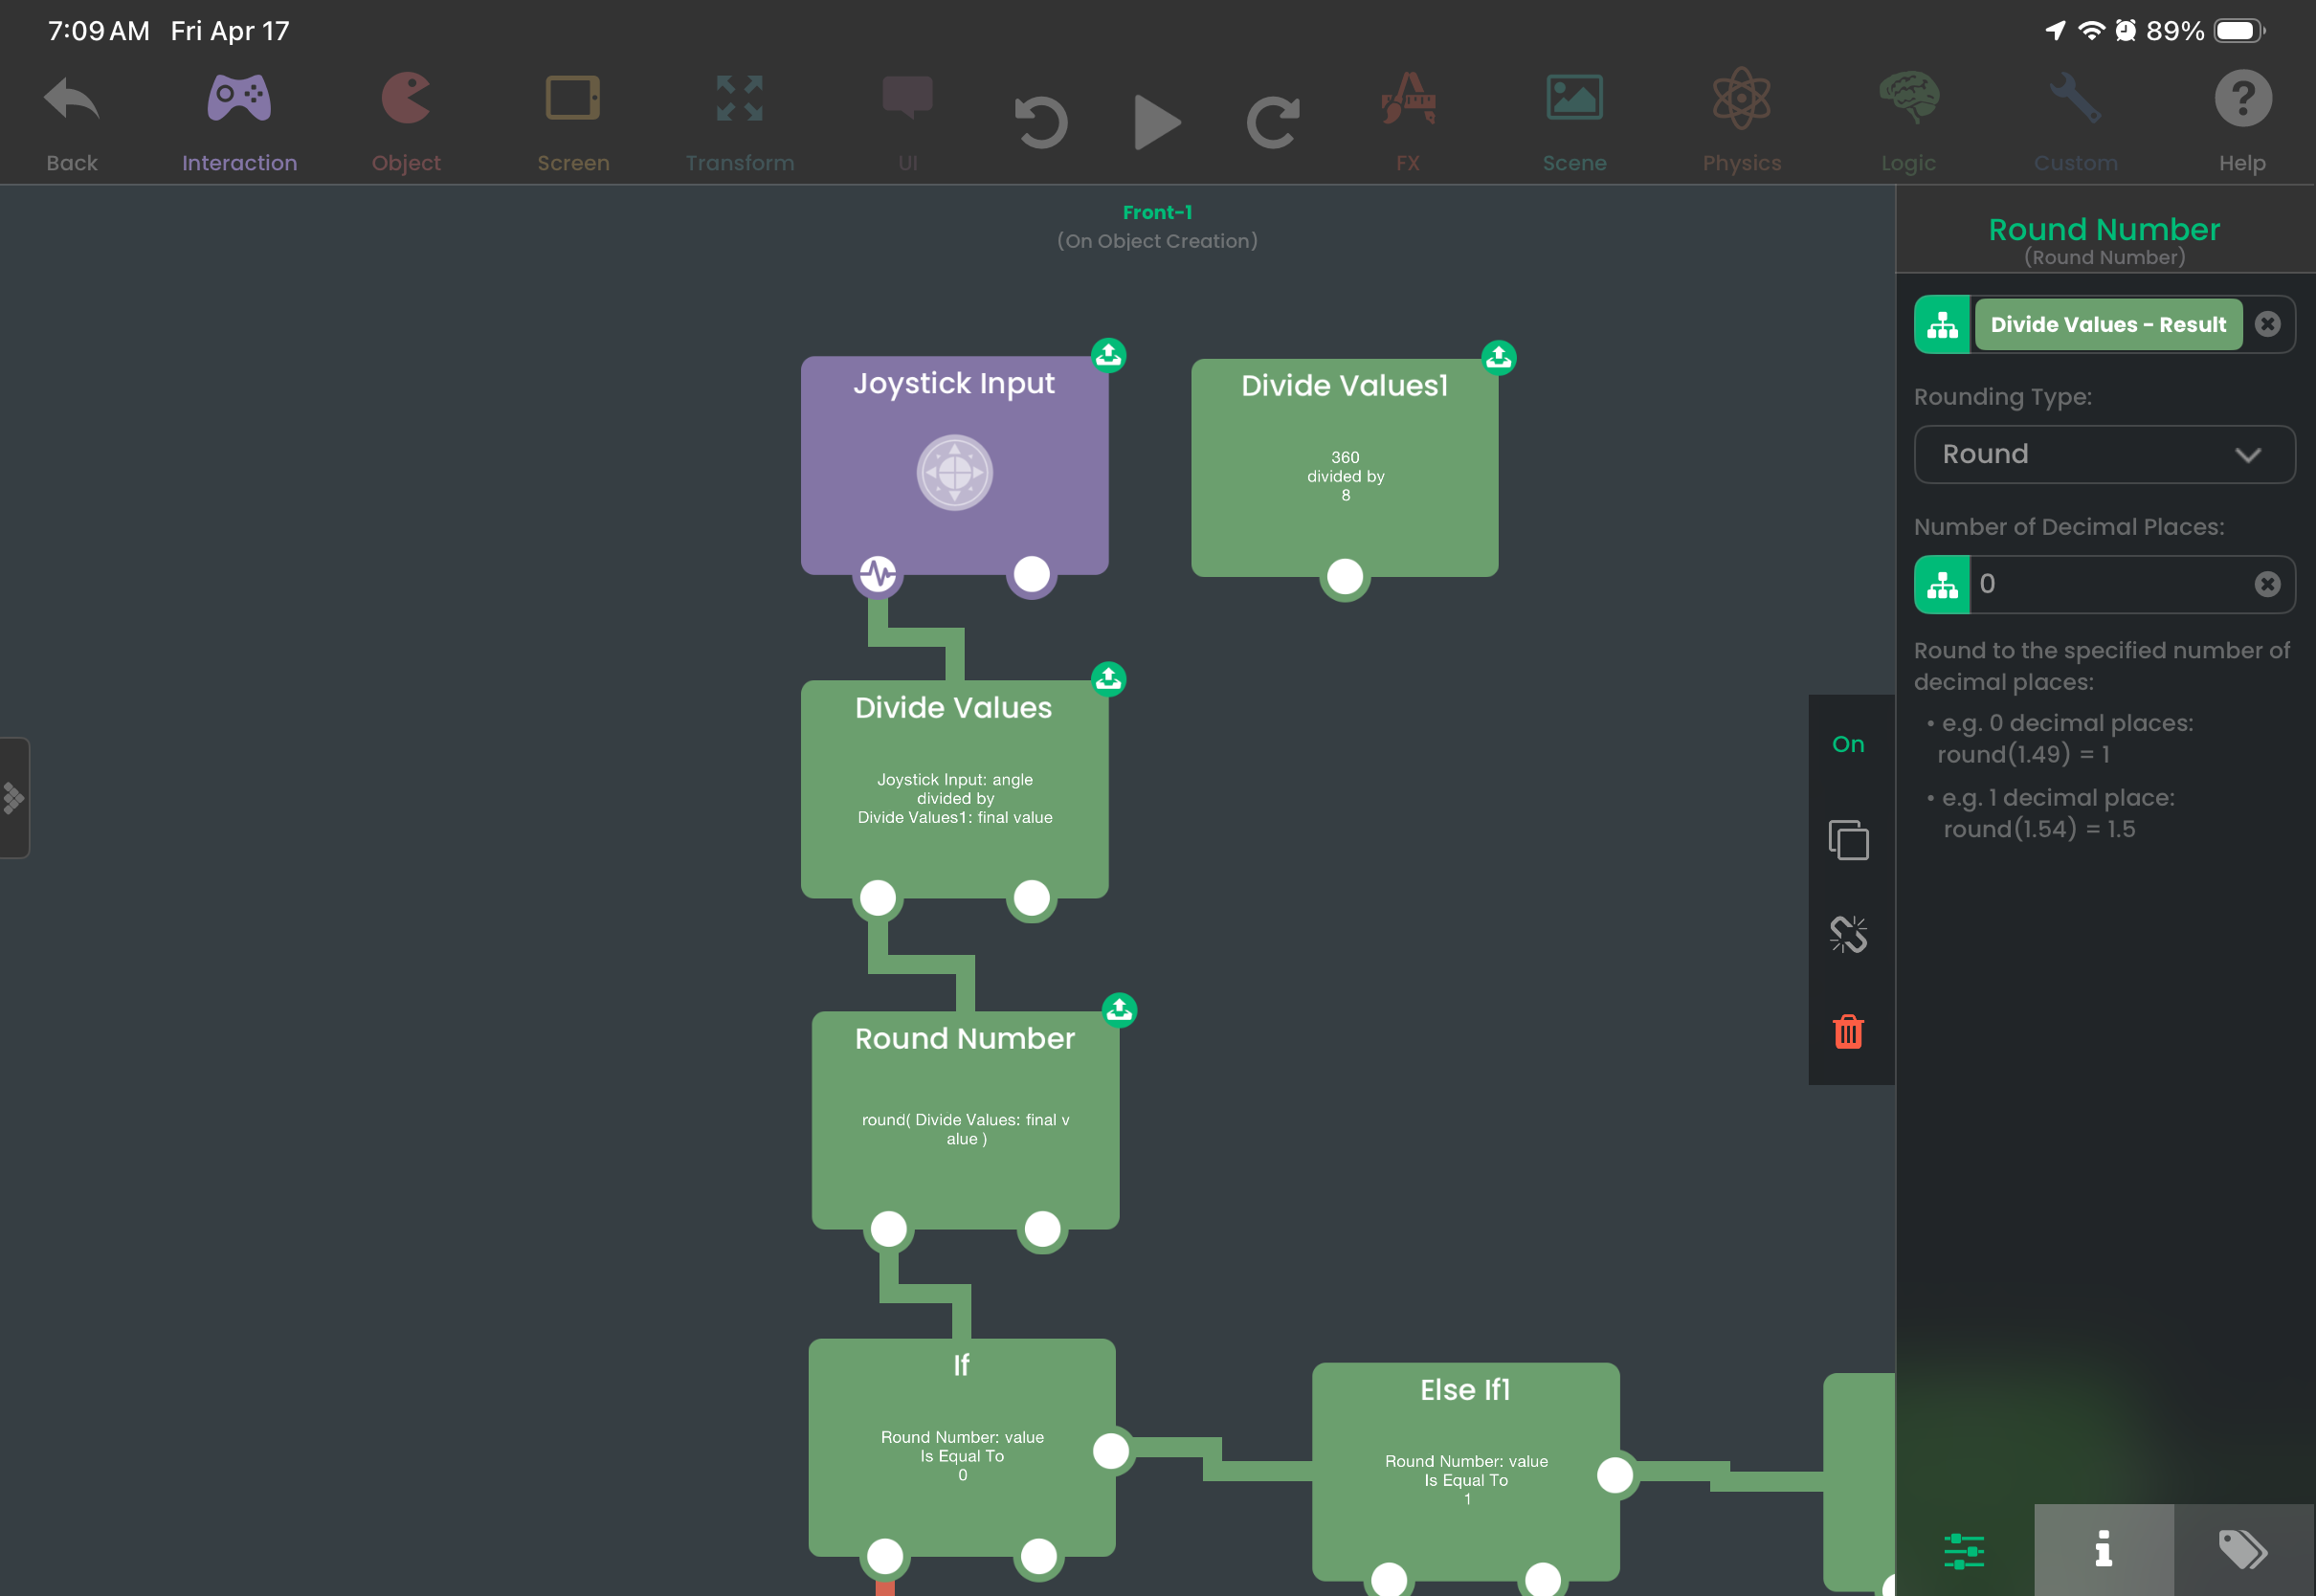Switch to the info tab
This screenshot has width=2316, height=1596.
[x=2103, y=1549]
